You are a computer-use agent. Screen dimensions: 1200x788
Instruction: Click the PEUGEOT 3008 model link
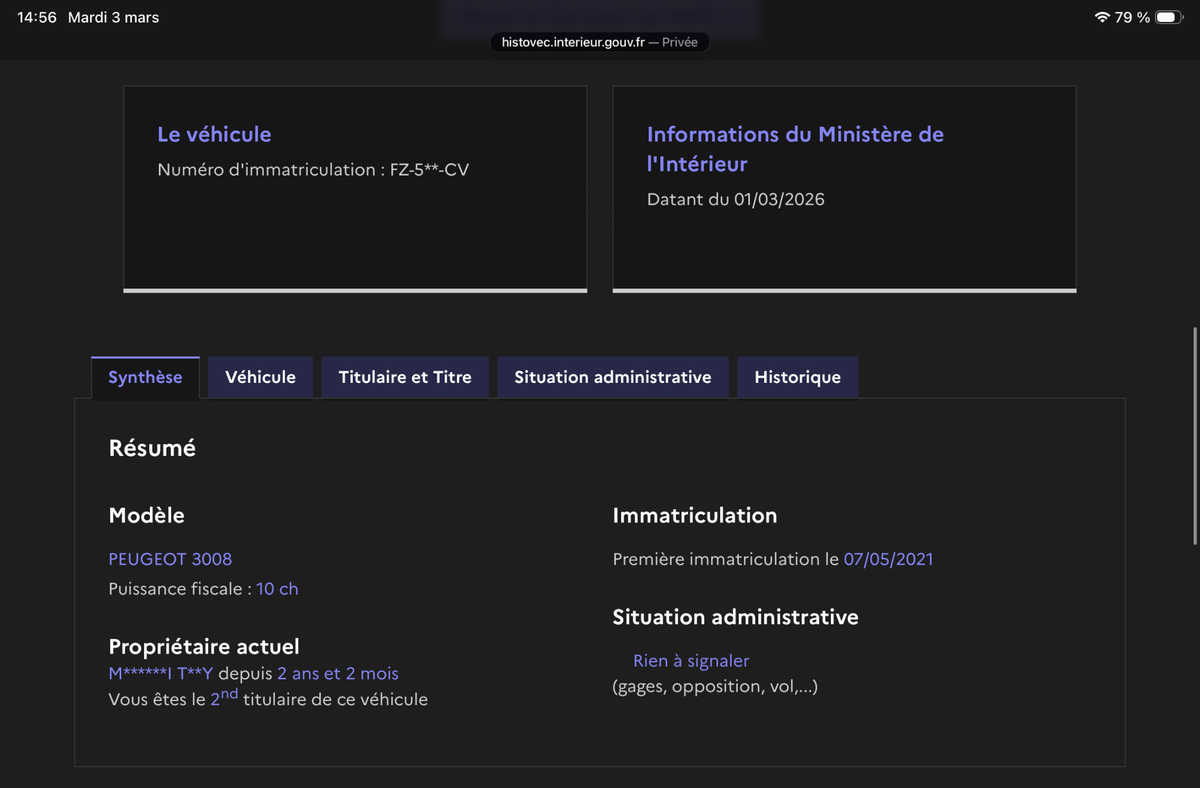(170, 559)
